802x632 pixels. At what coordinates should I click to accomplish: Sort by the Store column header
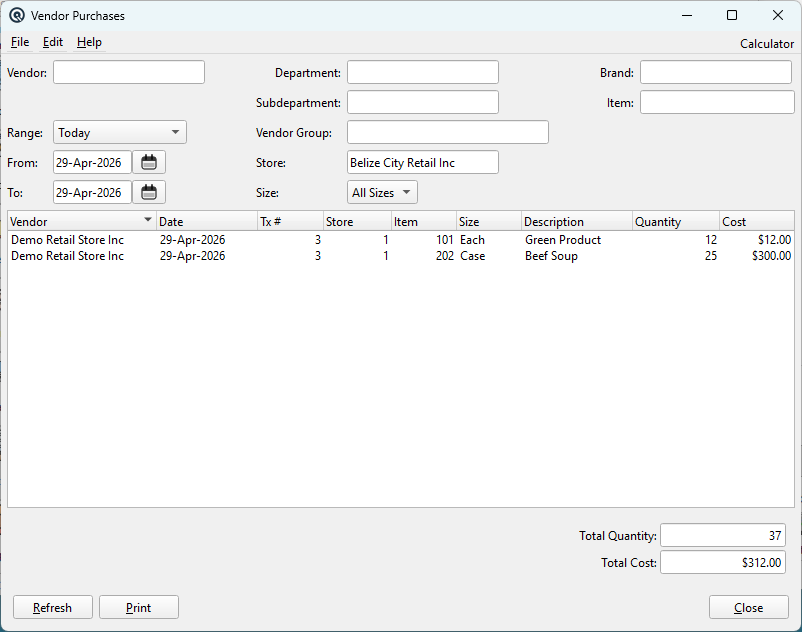tap(357, 221)
